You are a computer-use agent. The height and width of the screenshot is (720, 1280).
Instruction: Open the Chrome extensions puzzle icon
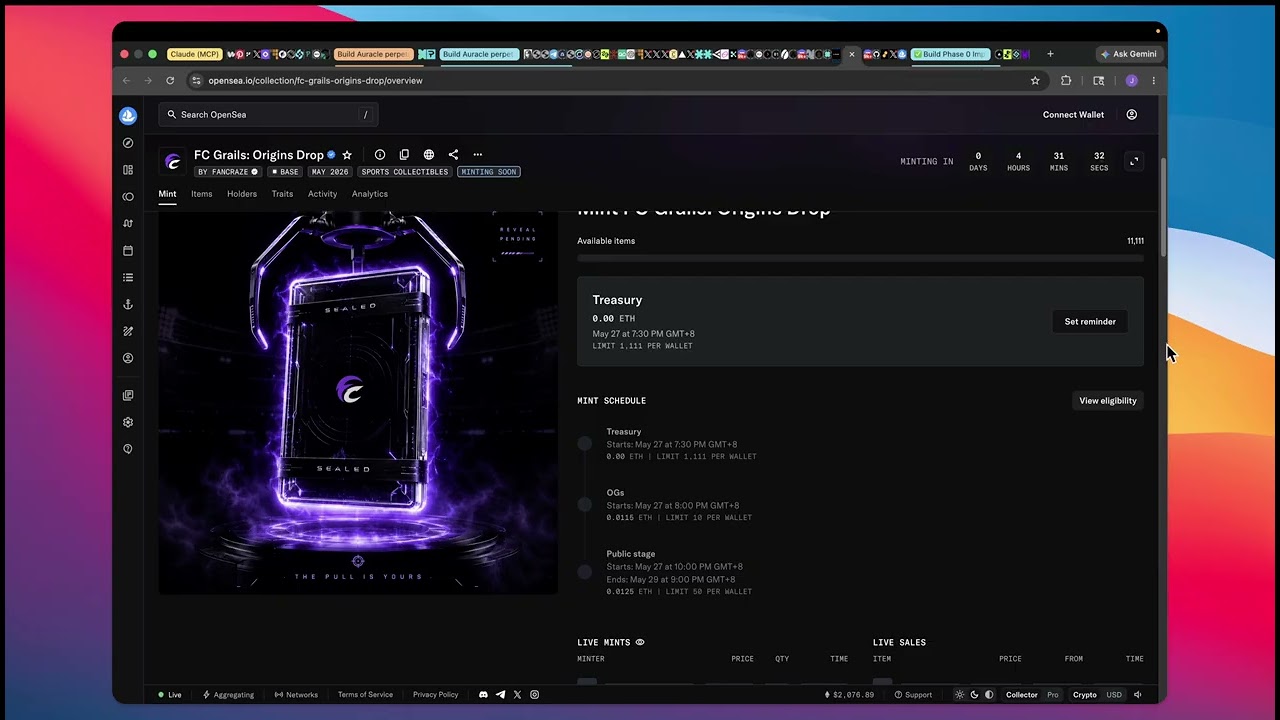[1066, 81]
